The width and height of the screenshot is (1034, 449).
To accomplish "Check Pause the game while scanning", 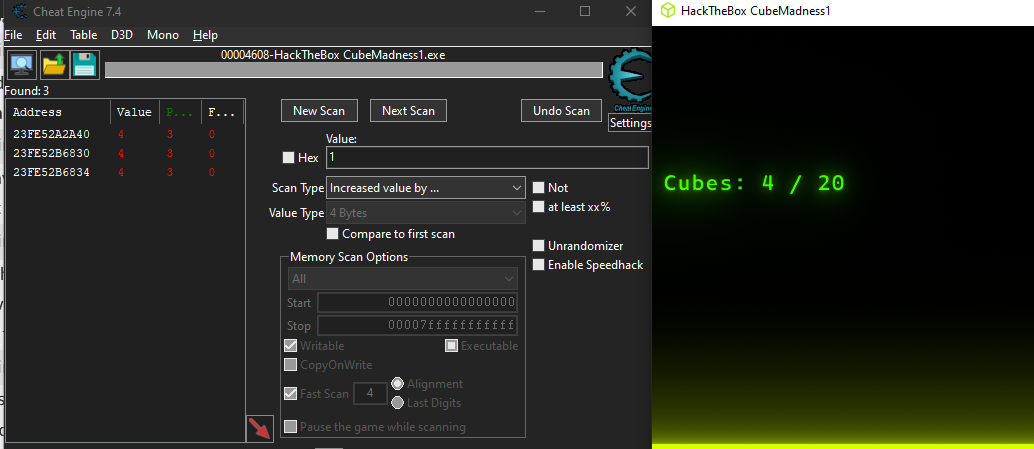I will 290,427.
